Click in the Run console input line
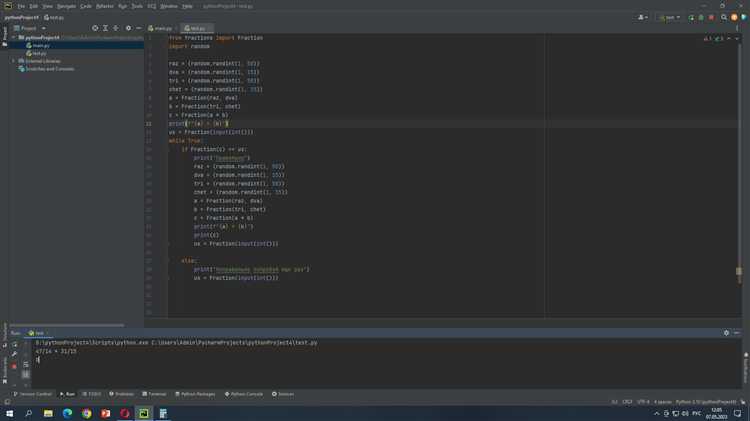 (x=383, y=359)
